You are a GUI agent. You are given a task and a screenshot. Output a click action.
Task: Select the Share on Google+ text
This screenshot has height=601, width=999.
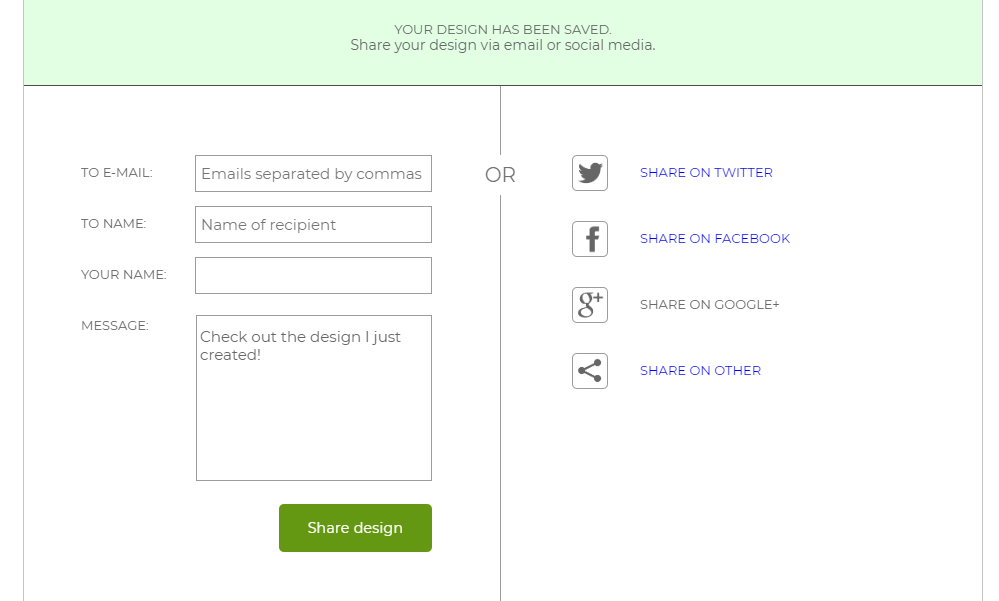click(x=710, y=305)
